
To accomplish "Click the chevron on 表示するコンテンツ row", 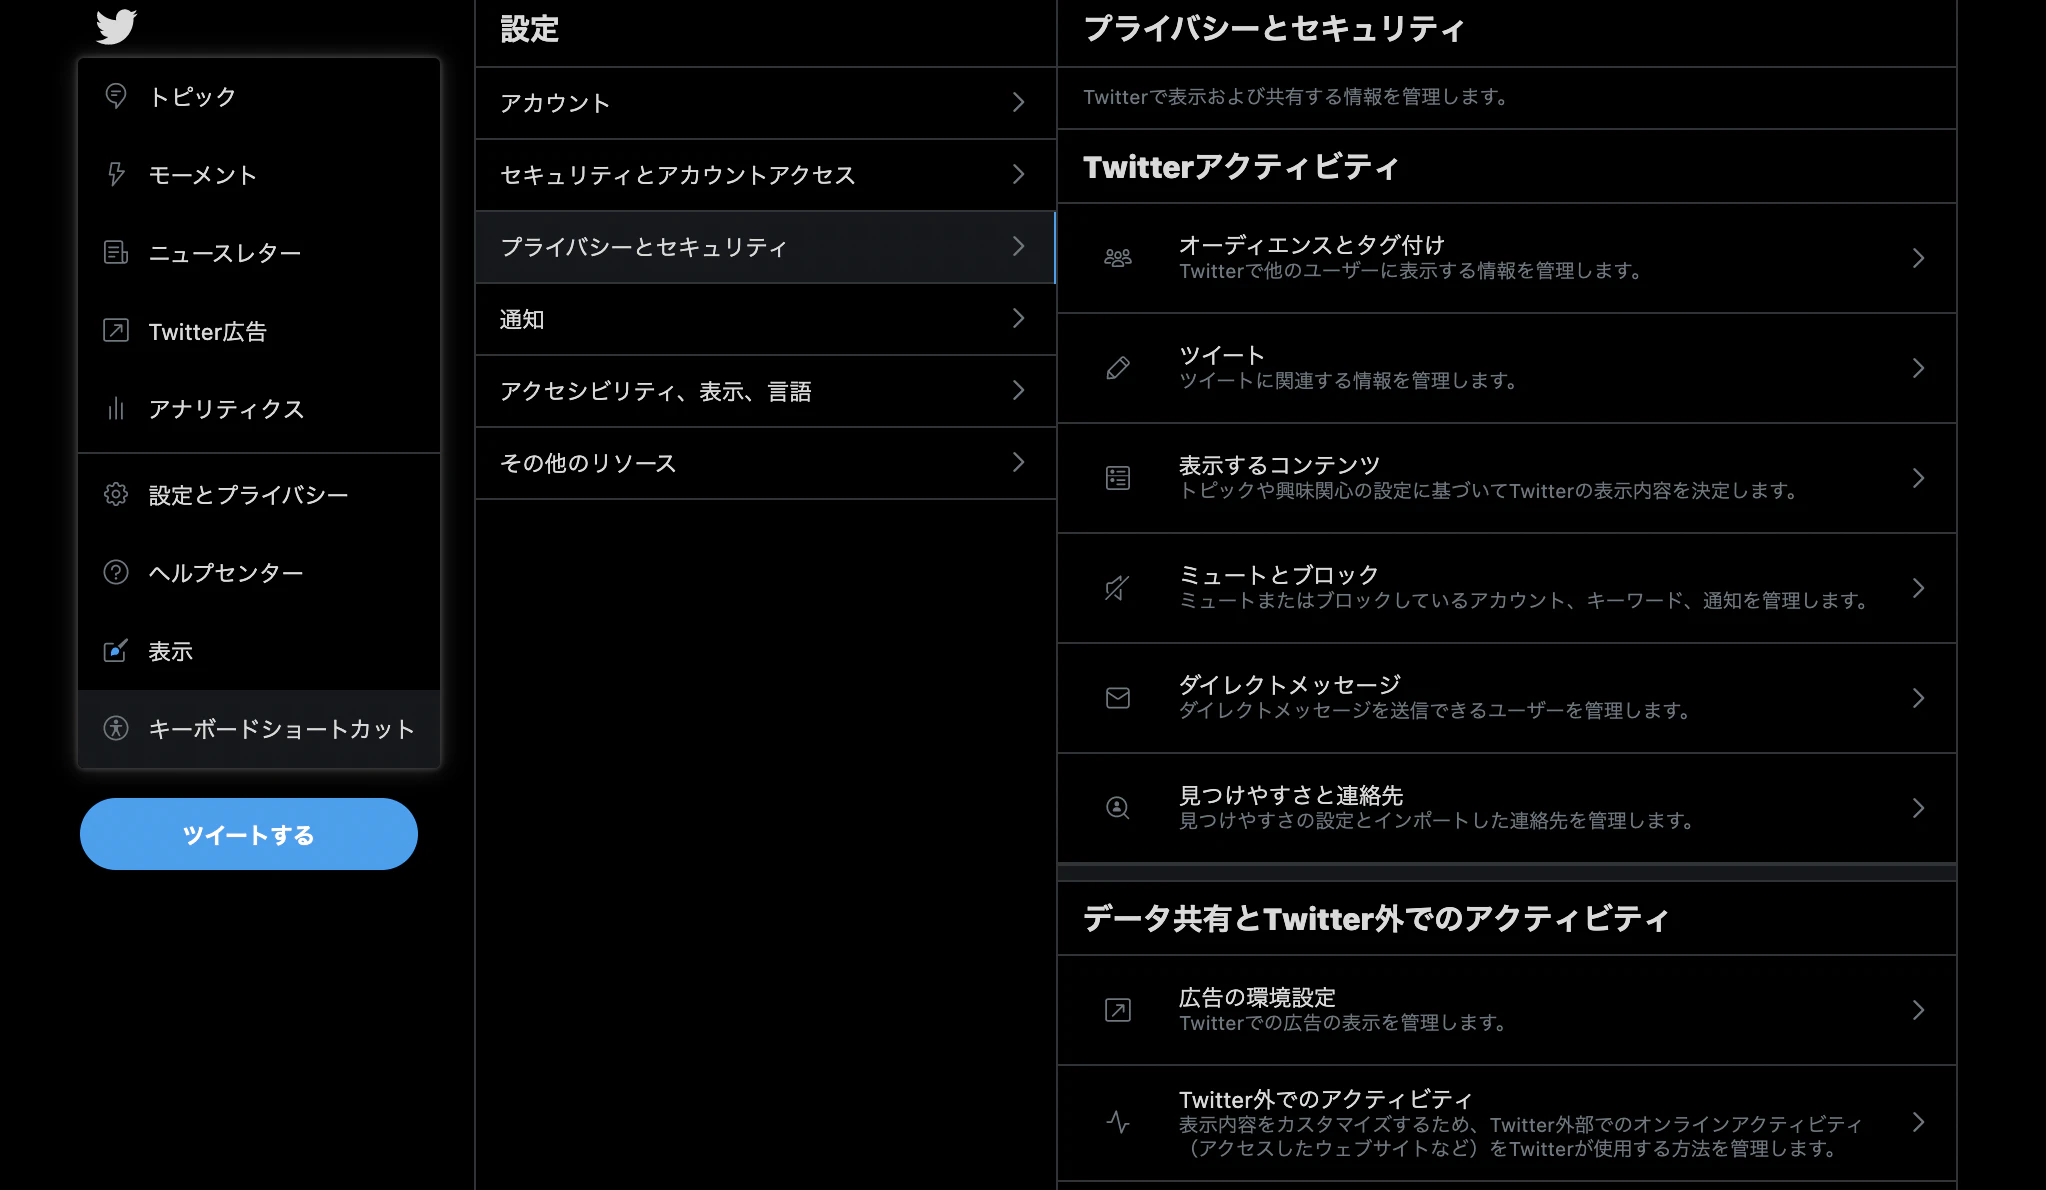I will click(x=1918, y=478).
